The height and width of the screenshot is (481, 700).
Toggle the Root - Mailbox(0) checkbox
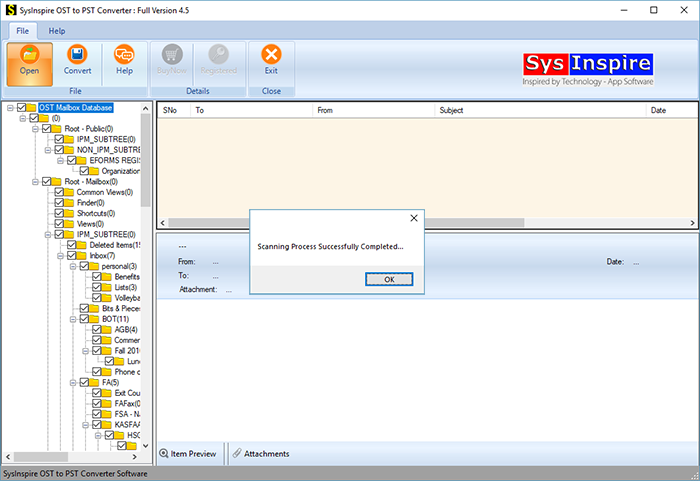tap(46, 181)
